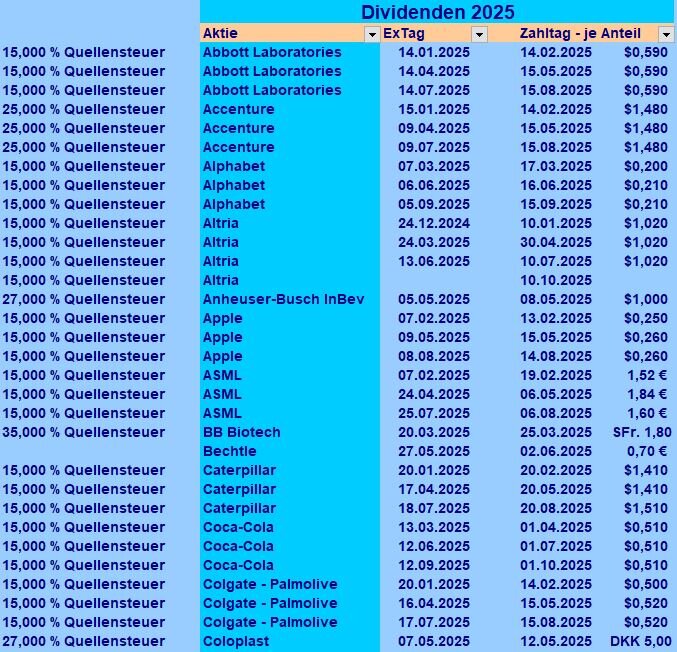Click the 0,70 € dividend cell
677x652 pixels.
tap(647, 451)
